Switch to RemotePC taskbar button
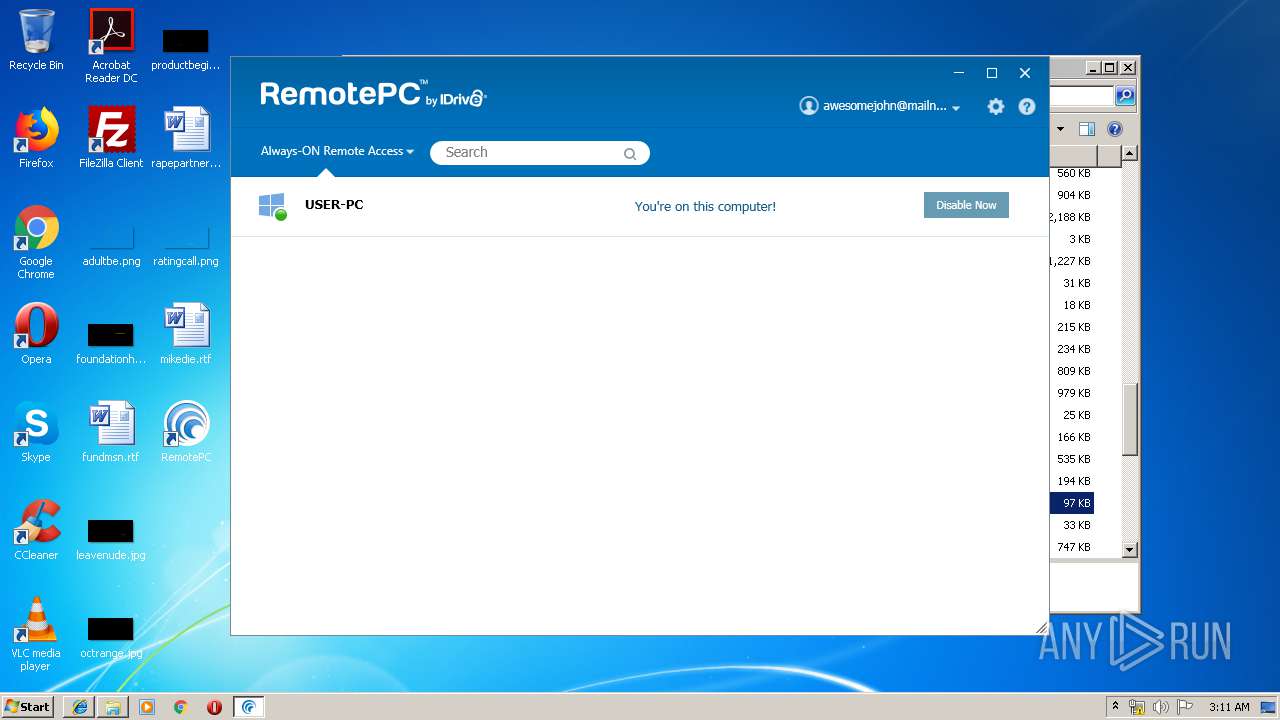1280x720 pixels. pos(249,707)
